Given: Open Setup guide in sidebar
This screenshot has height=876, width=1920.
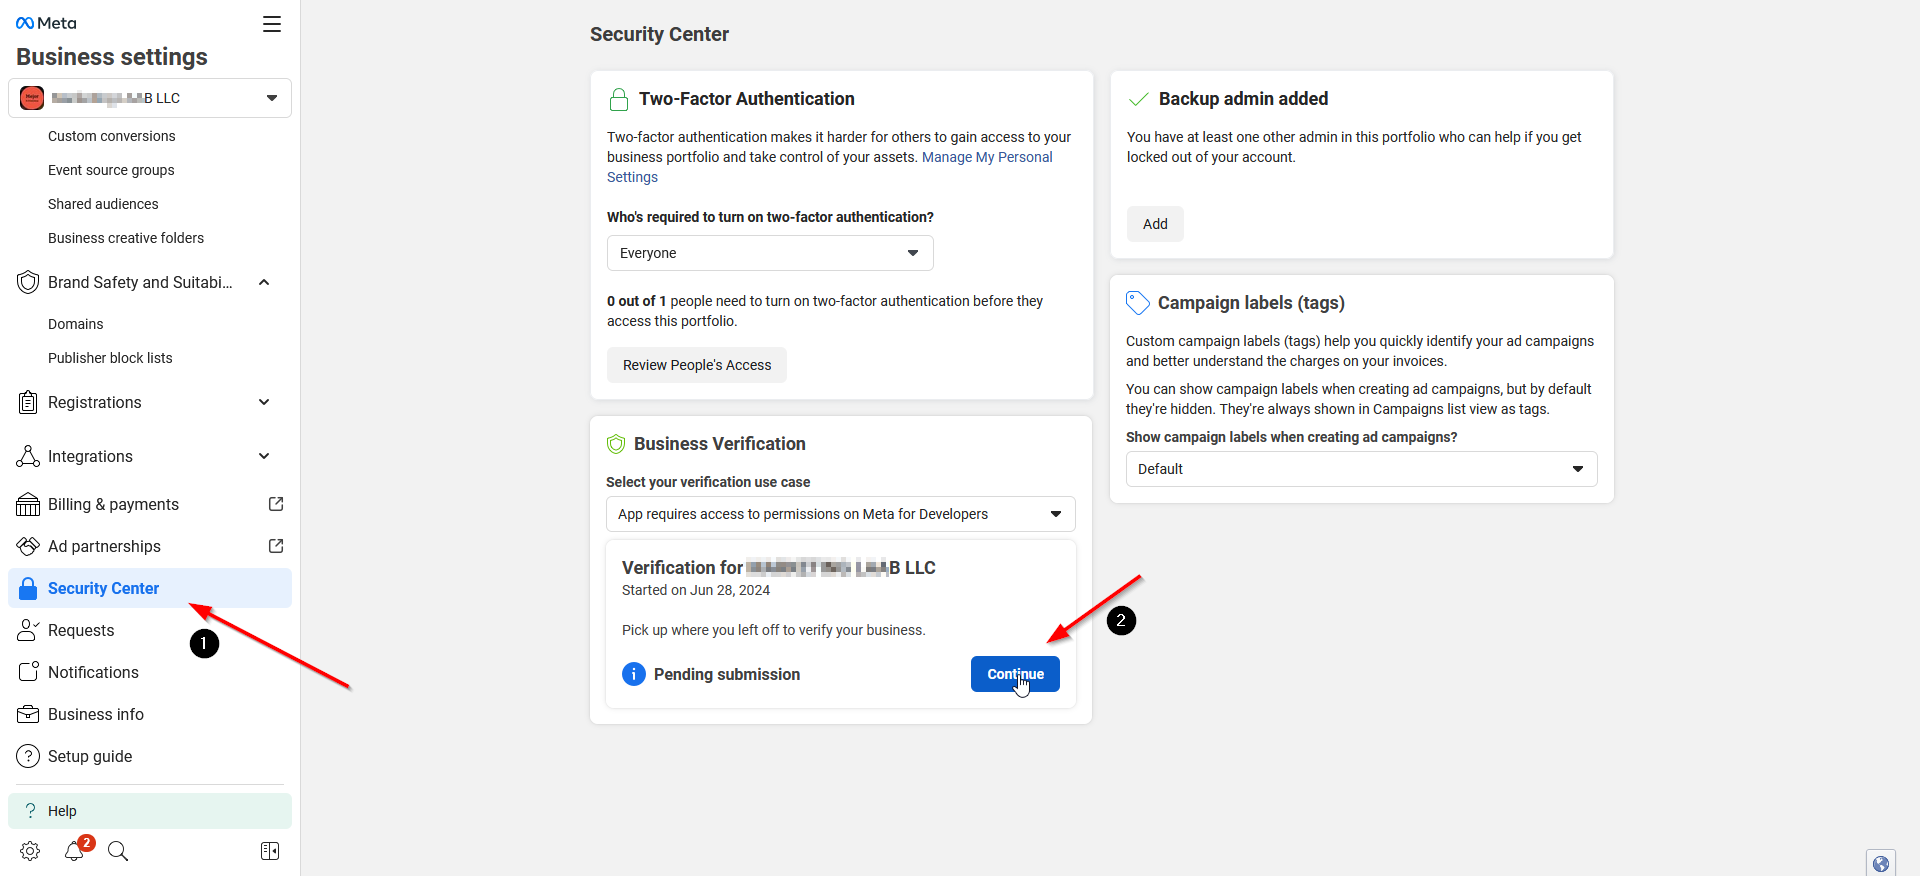Looking at the screenshot, I should tap(150, 756).
